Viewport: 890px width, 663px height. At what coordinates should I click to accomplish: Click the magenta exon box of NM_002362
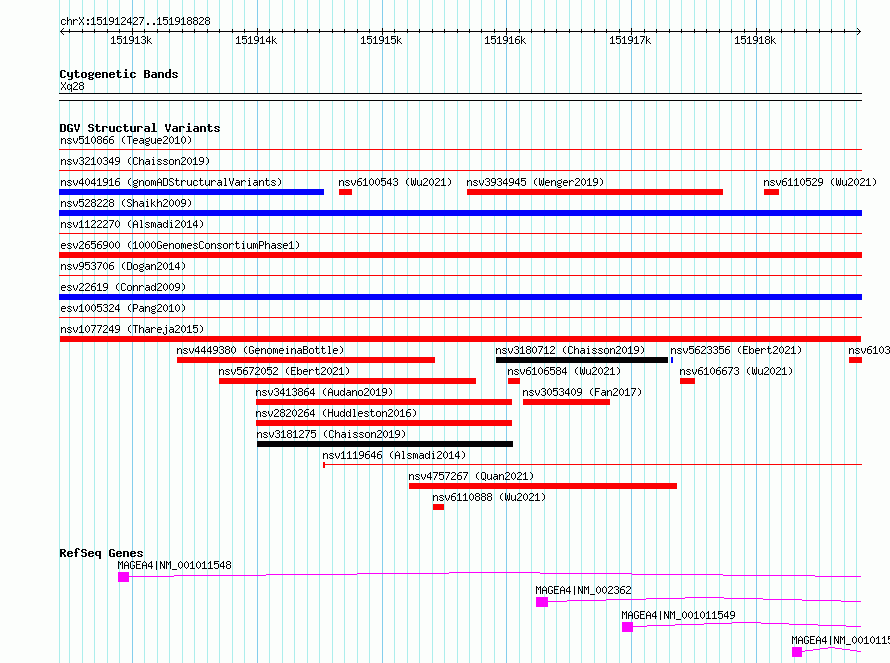click(542, 602)
